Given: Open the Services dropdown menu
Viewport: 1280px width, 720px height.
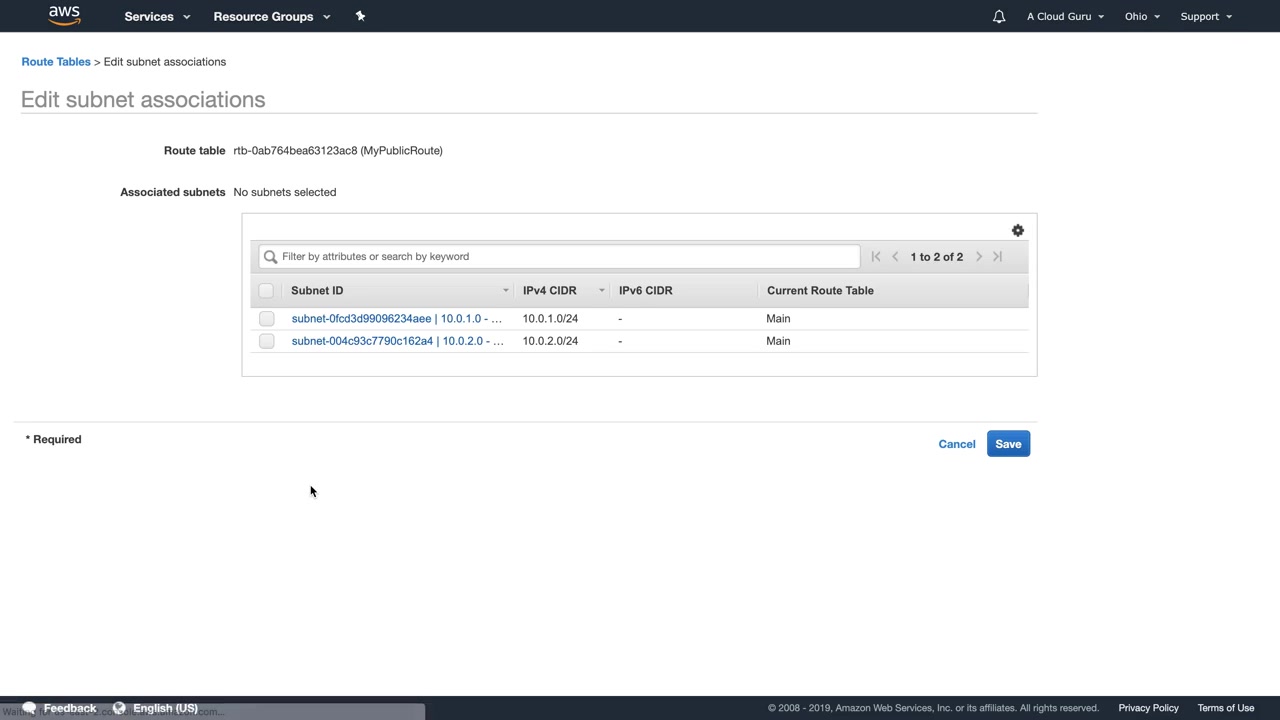Looking at the screenshot, I should (x=156, y=16).
